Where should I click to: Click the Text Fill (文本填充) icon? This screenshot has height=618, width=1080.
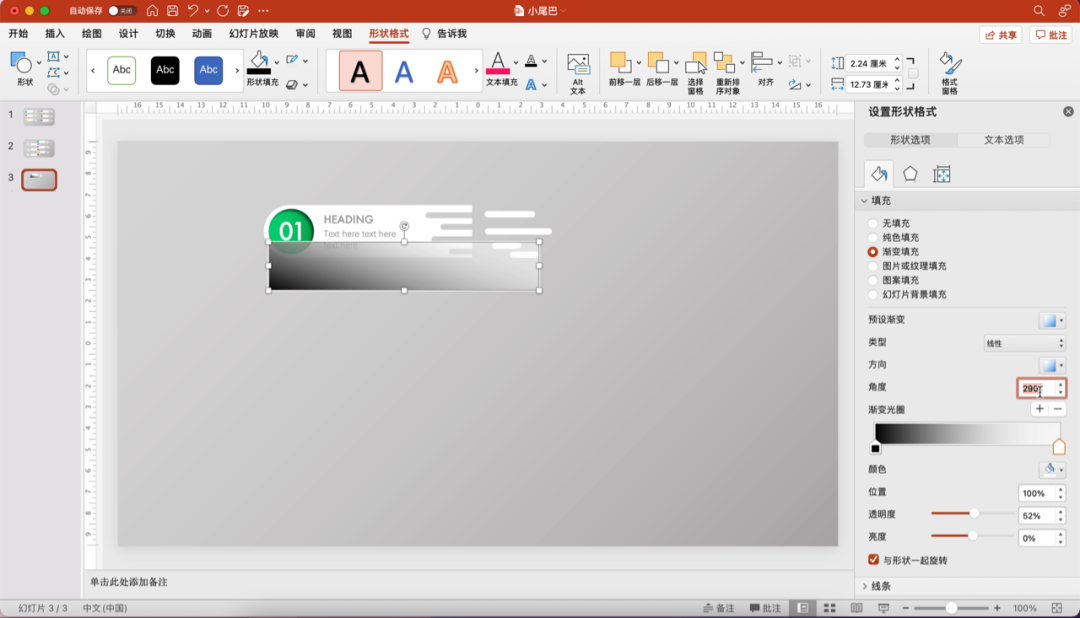498,63
